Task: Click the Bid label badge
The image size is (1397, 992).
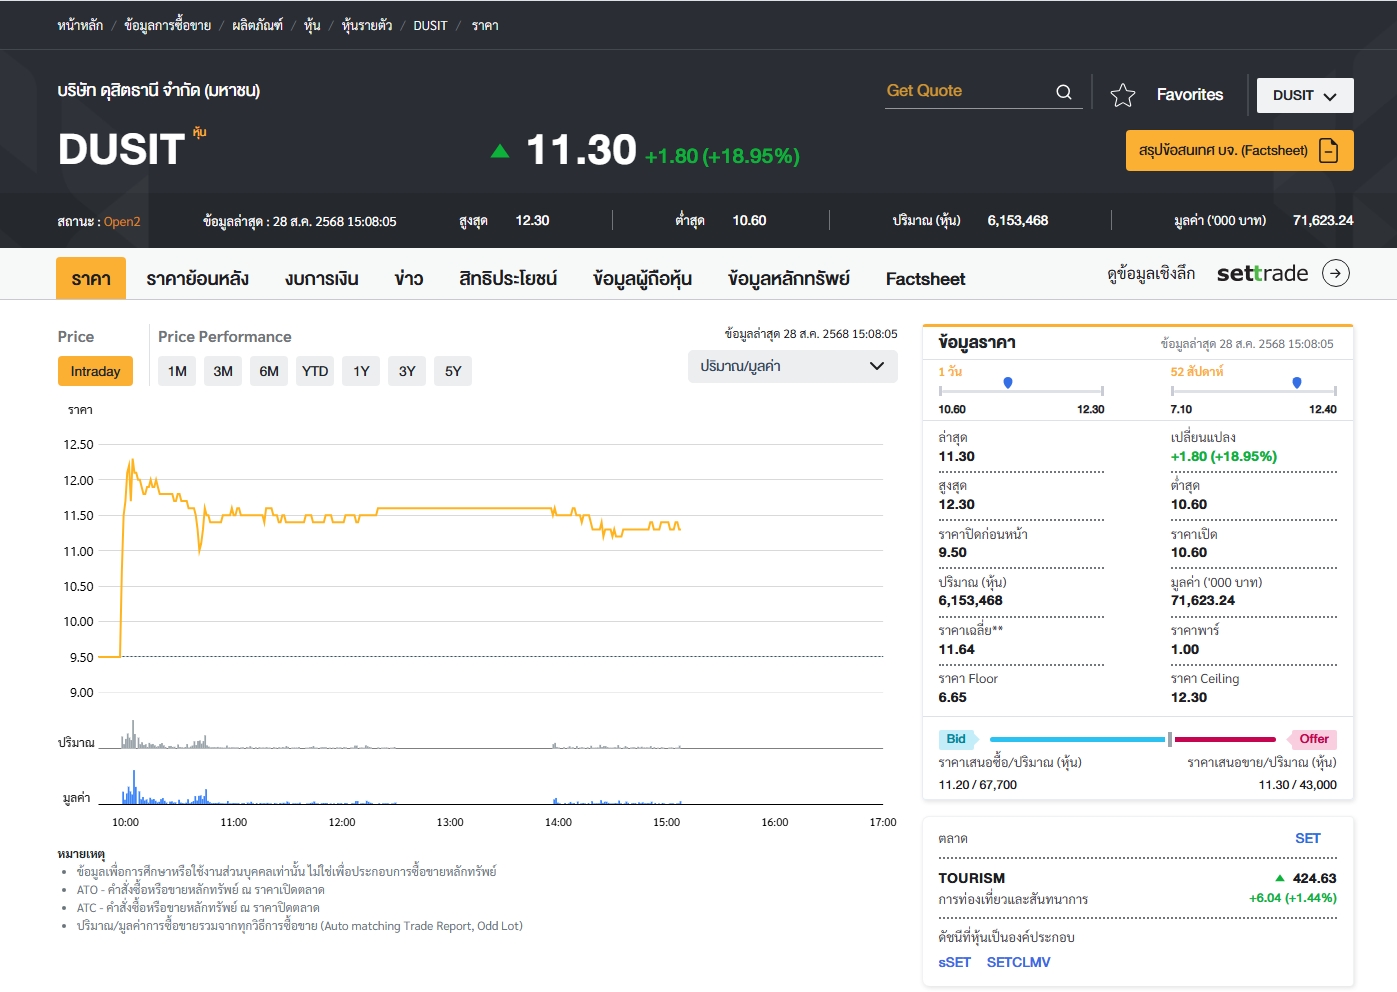Action: tap(956, 739)
